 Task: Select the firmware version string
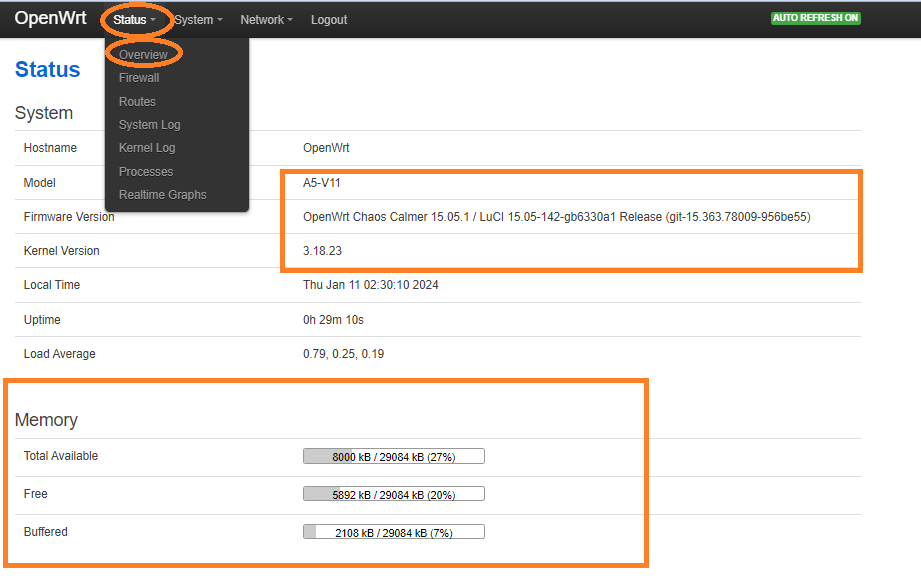coord(557,217)
